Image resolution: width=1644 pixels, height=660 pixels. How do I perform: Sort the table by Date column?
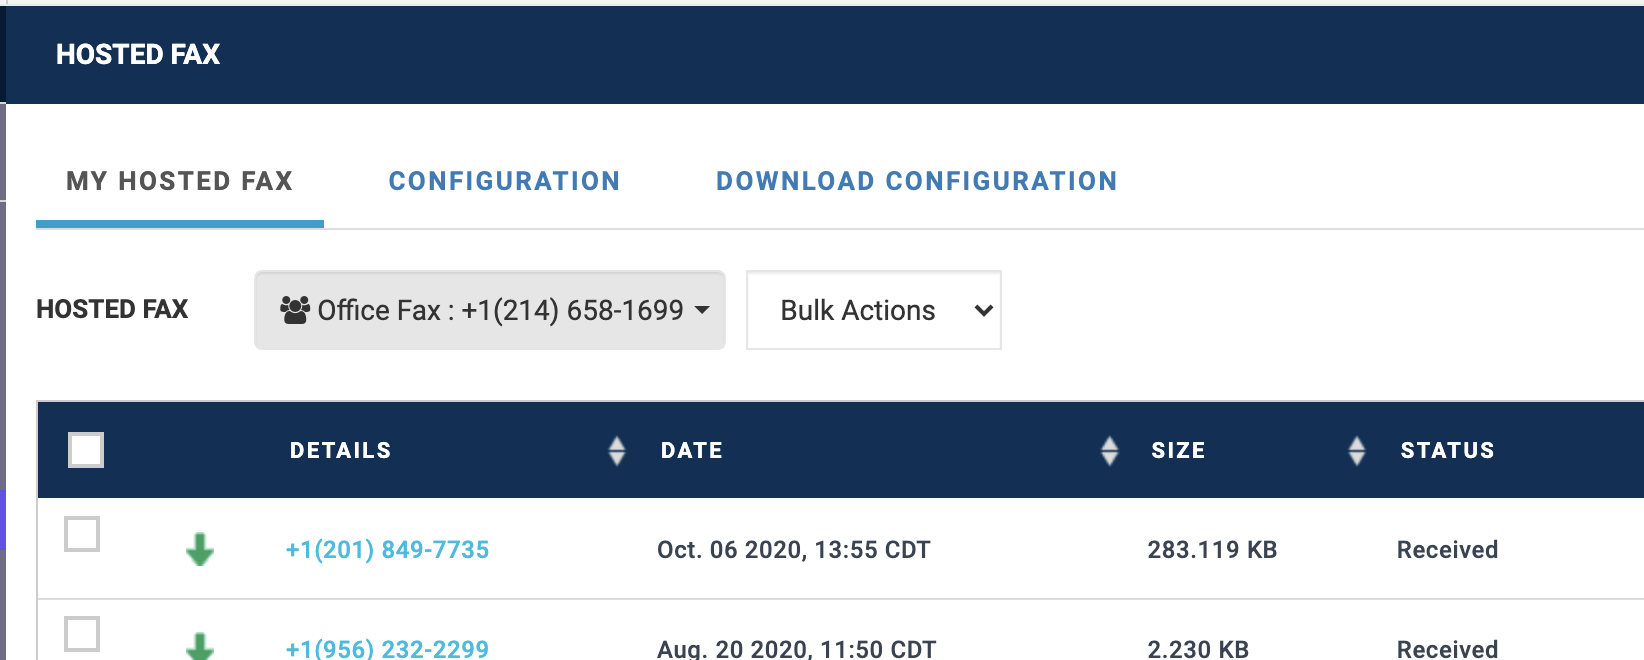pyautogui.click(x=1109, y=451)
